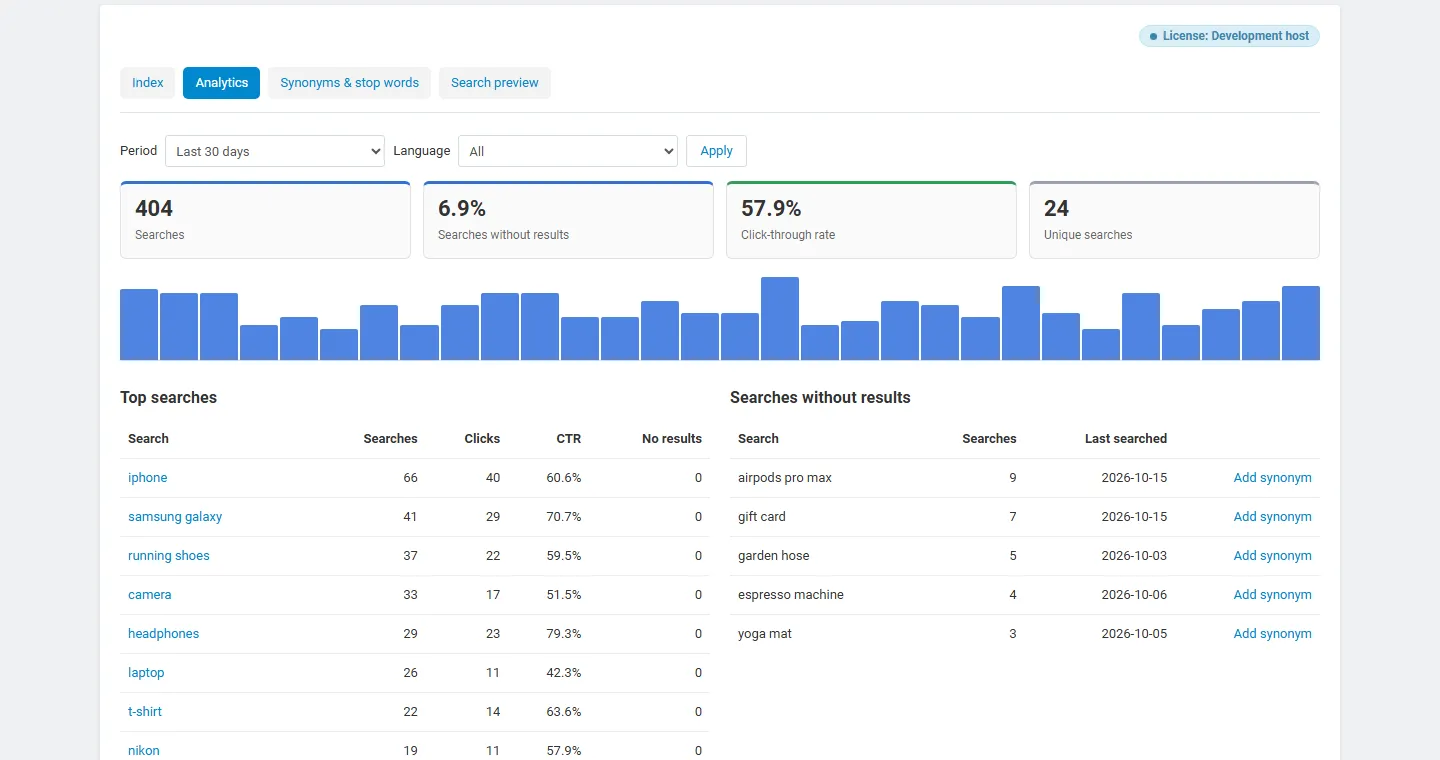The image size is (1440, 760).
Task: Open the Analytics tab
Action: click(222, 83)
